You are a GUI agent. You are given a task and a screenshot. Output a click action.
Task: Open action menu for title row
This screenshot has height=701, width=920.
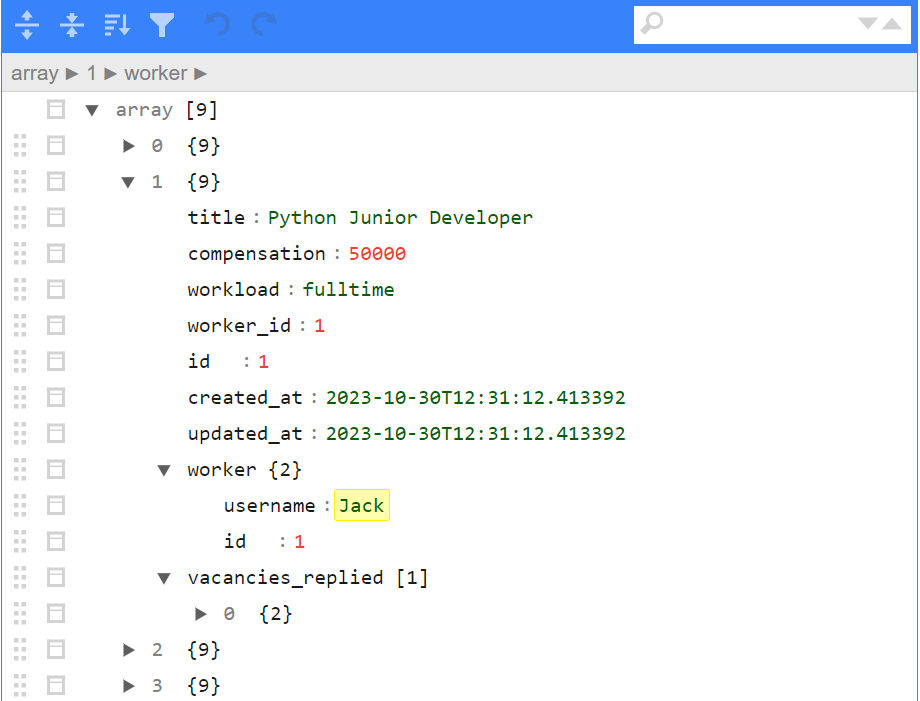click(x=56, y=218)
